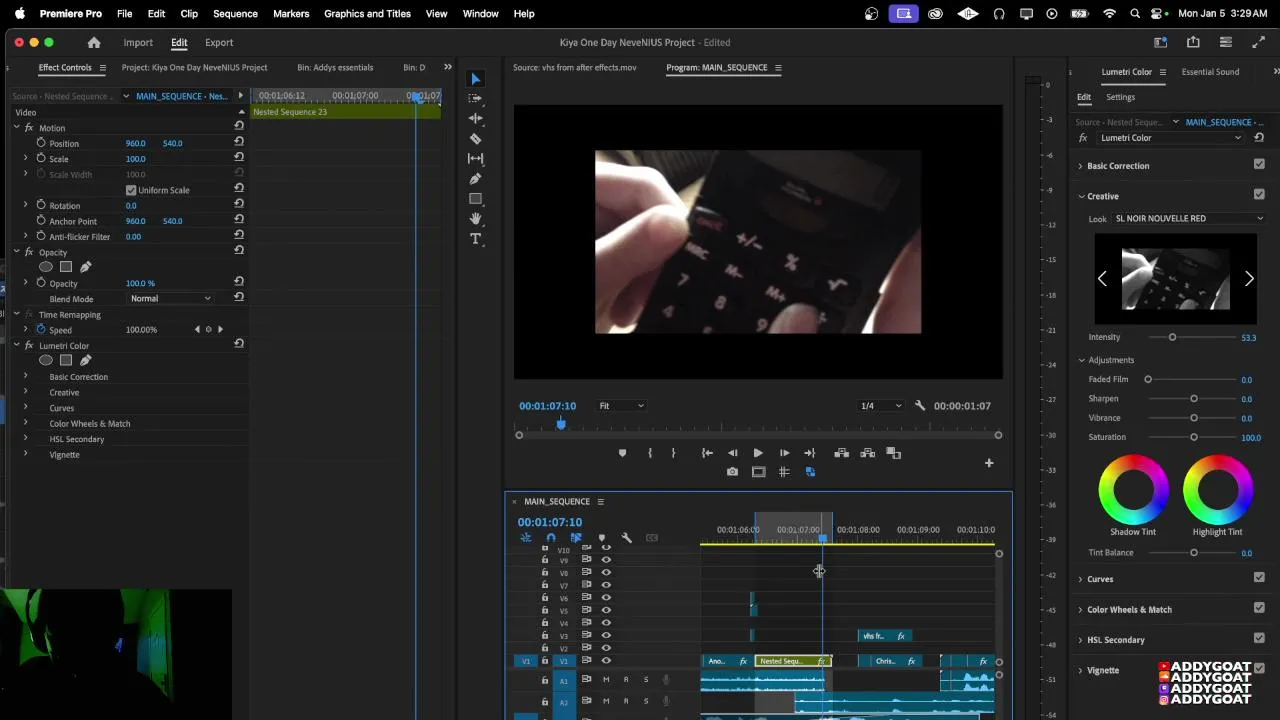Create ellipse mask under Opacity
Viewport: 1280px width, 720px height.
[46, 267]
